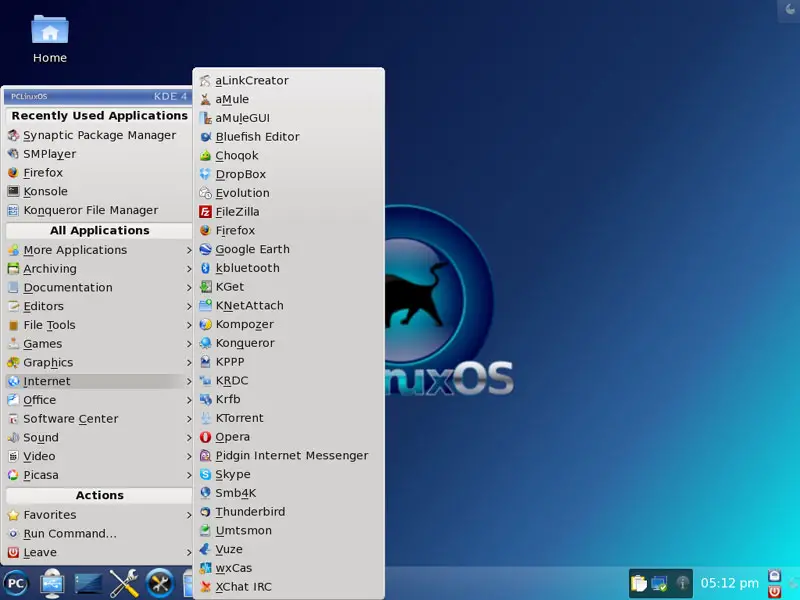Open Home folder on desktop
The width and height of the screenshot is (800, 600).
[x=49, y=39]
